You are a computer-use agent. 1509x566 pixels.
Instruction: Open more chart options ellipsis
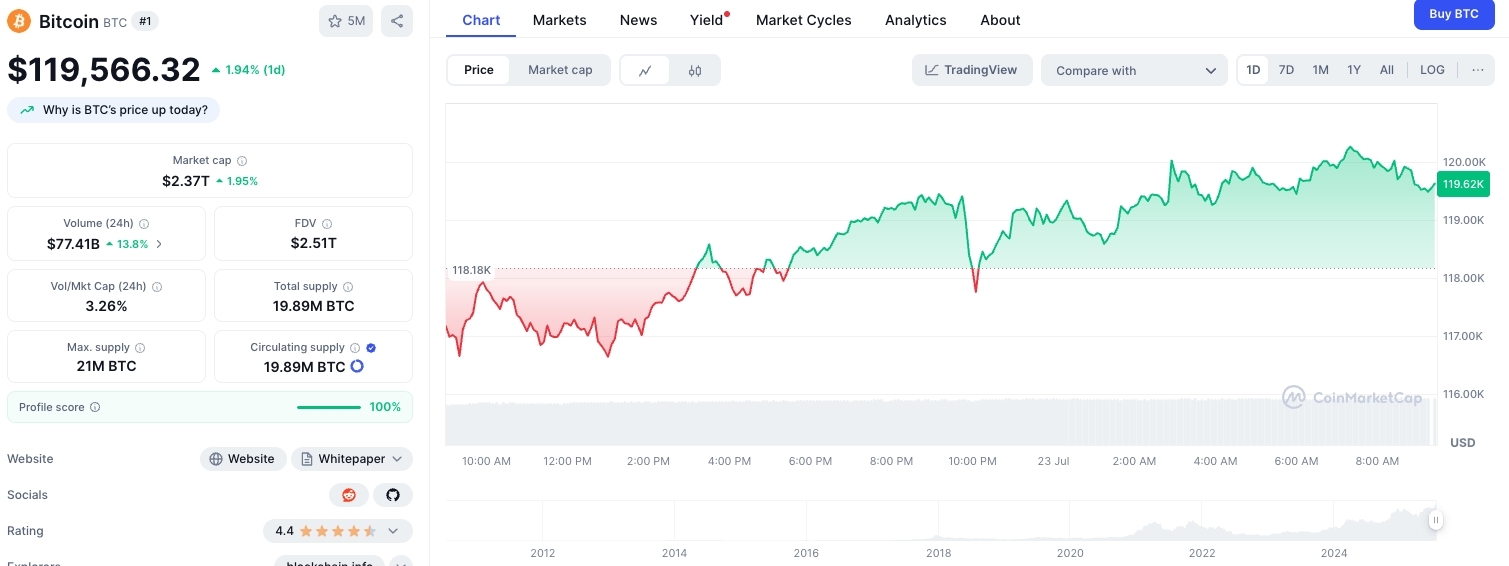[x=1477, y=70]
